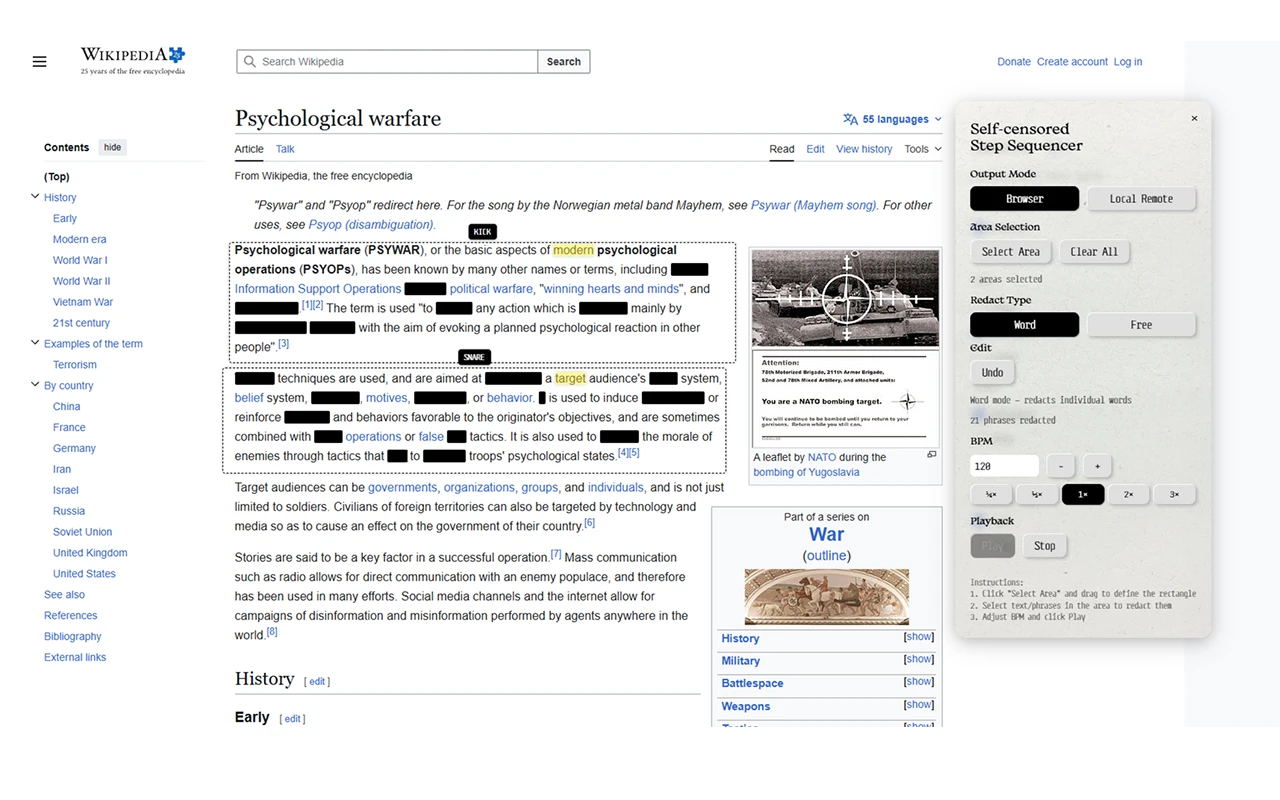Open the View history tab

pyautogui.click(x=864, y=149)
